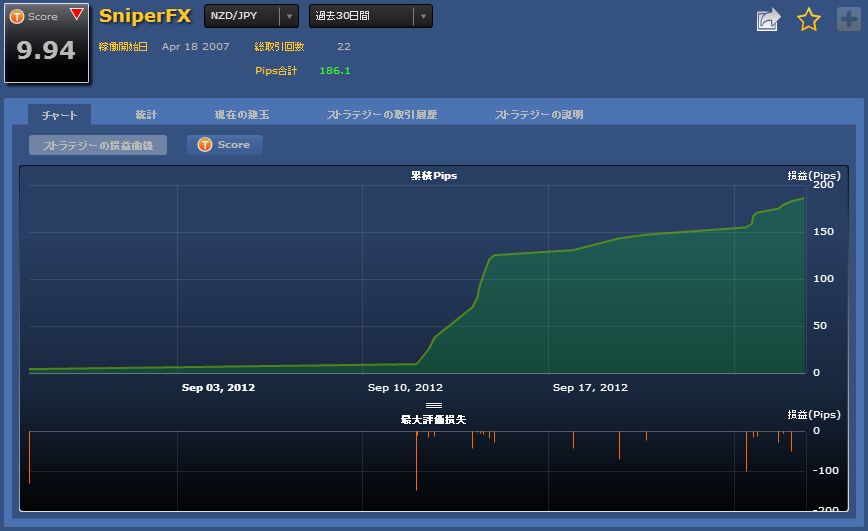868x531 pixels.
Task: Open the NZD/JPY currency pair dropdown
Action: point(251,16)
